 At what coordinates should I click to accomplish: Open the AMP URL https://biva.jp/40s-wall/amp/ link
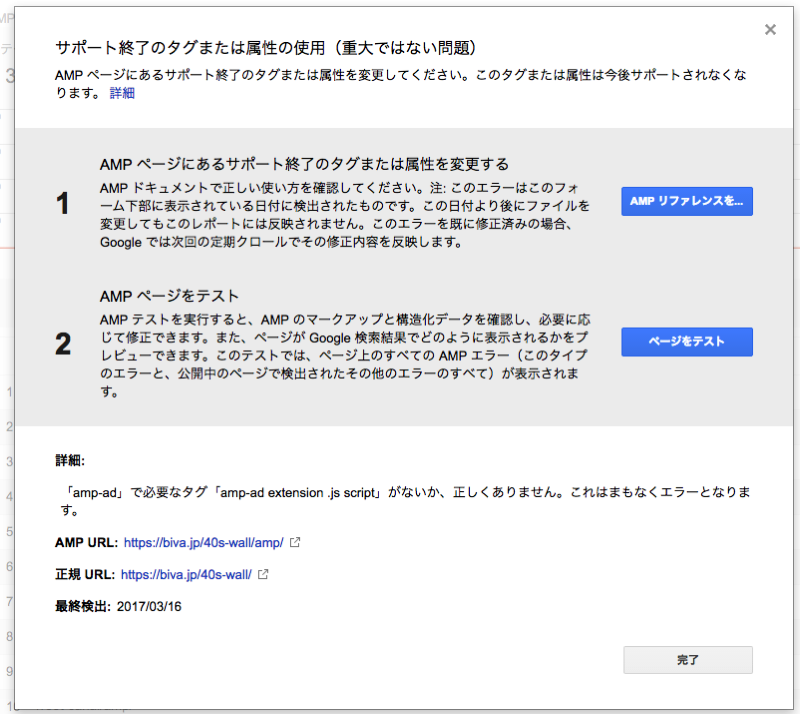click(204, 543)
